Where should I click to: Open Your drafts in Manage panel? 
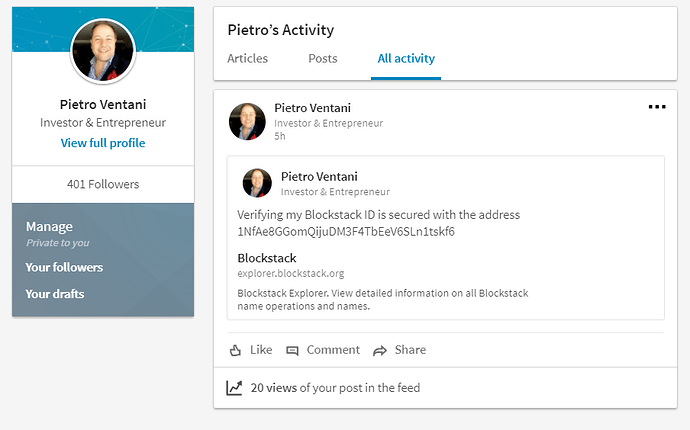pos(55,294)
